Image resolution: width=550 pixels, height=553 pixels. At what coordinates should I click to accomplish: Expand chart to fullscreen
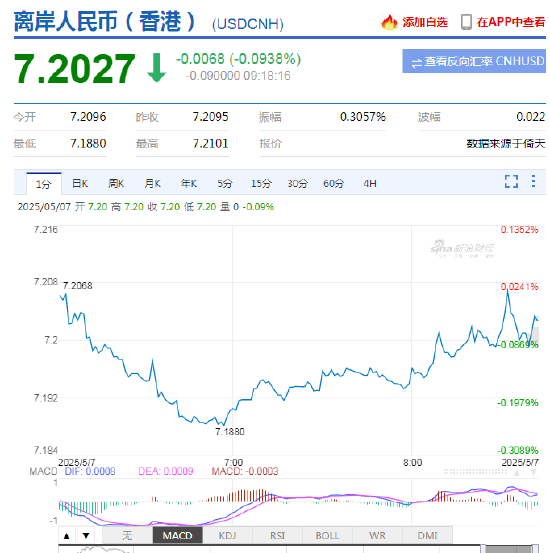pyautogui.click(x=511, y=182)
